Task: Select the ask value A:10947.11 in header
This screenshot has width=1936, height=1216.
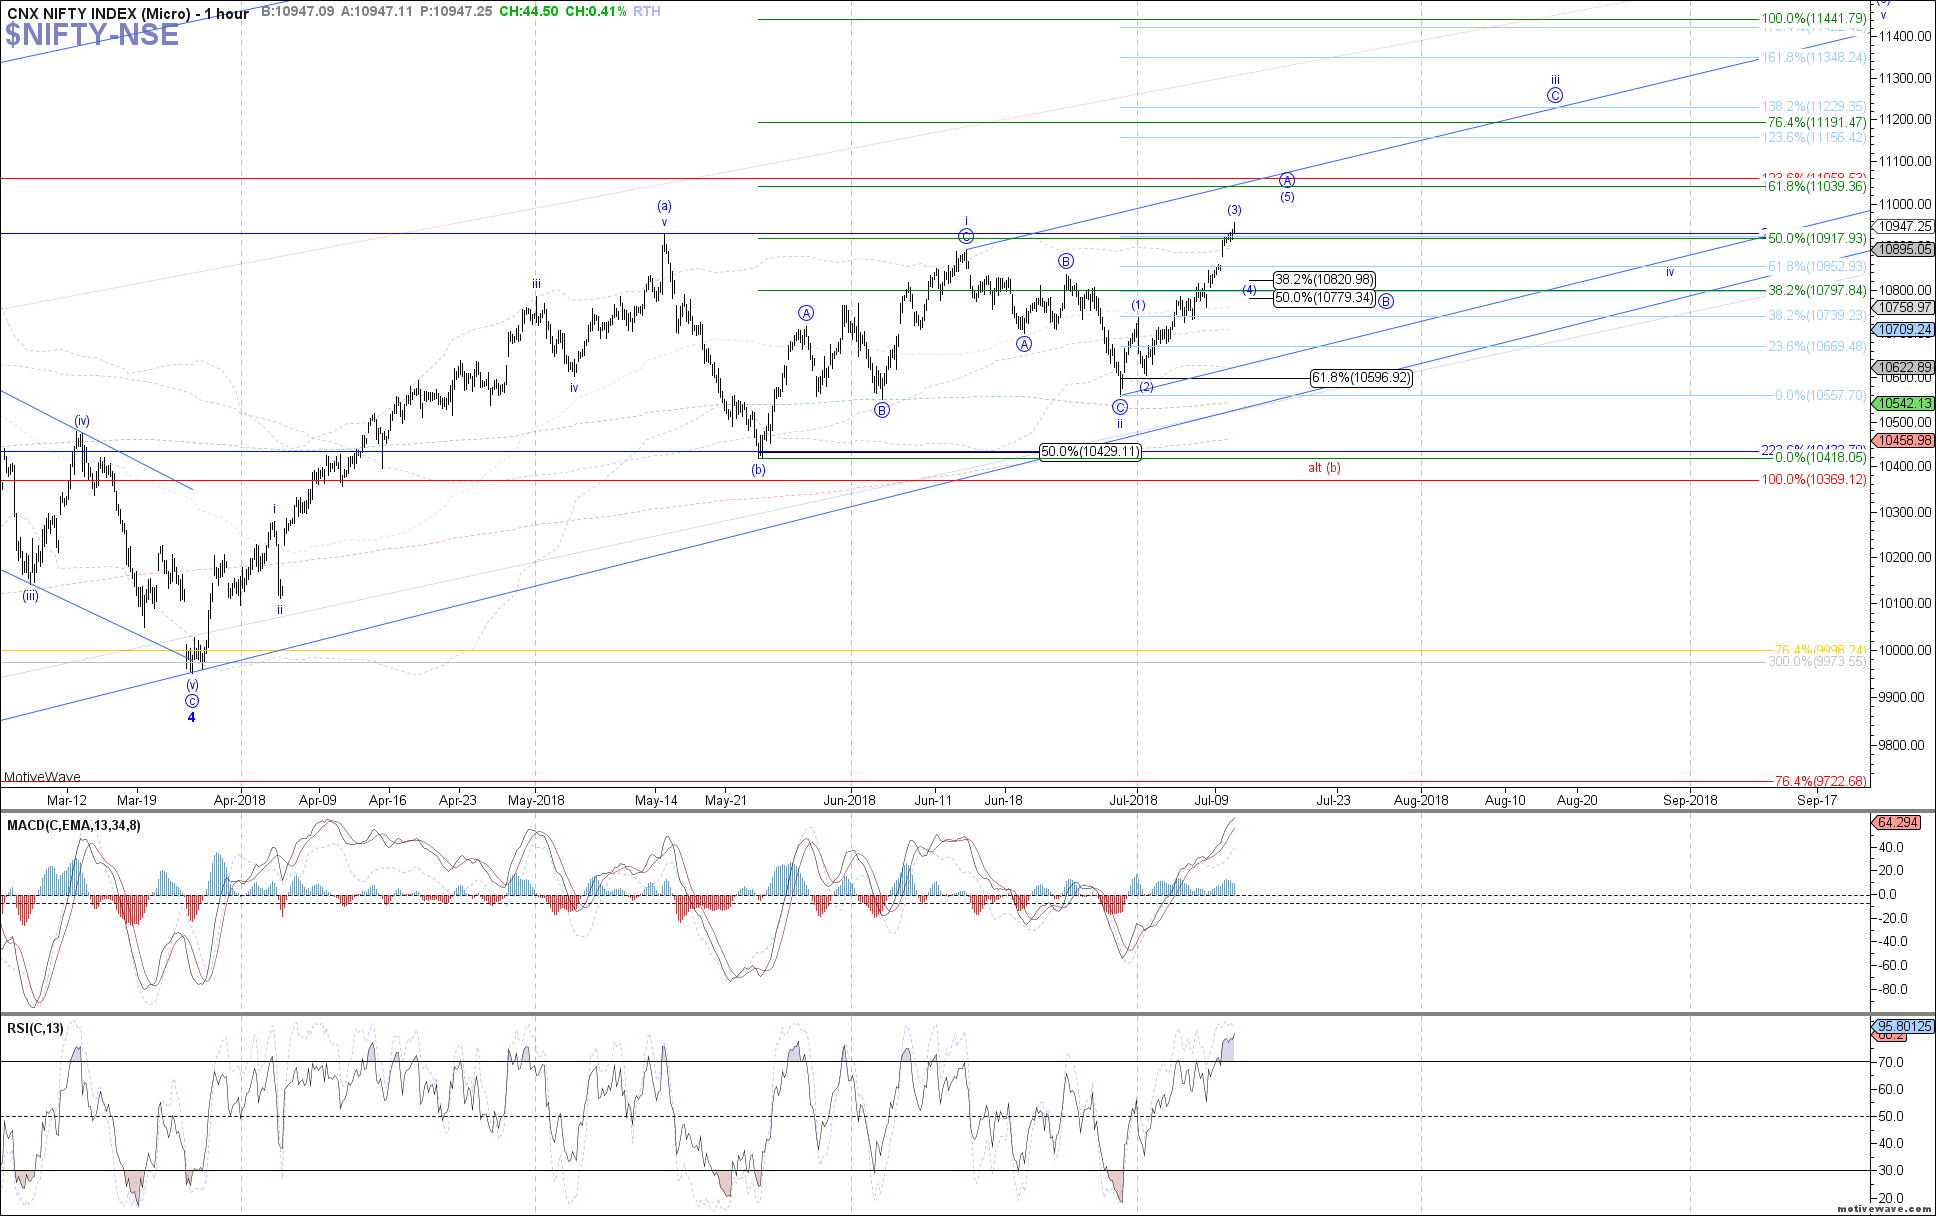Action: tap(377, 11)
